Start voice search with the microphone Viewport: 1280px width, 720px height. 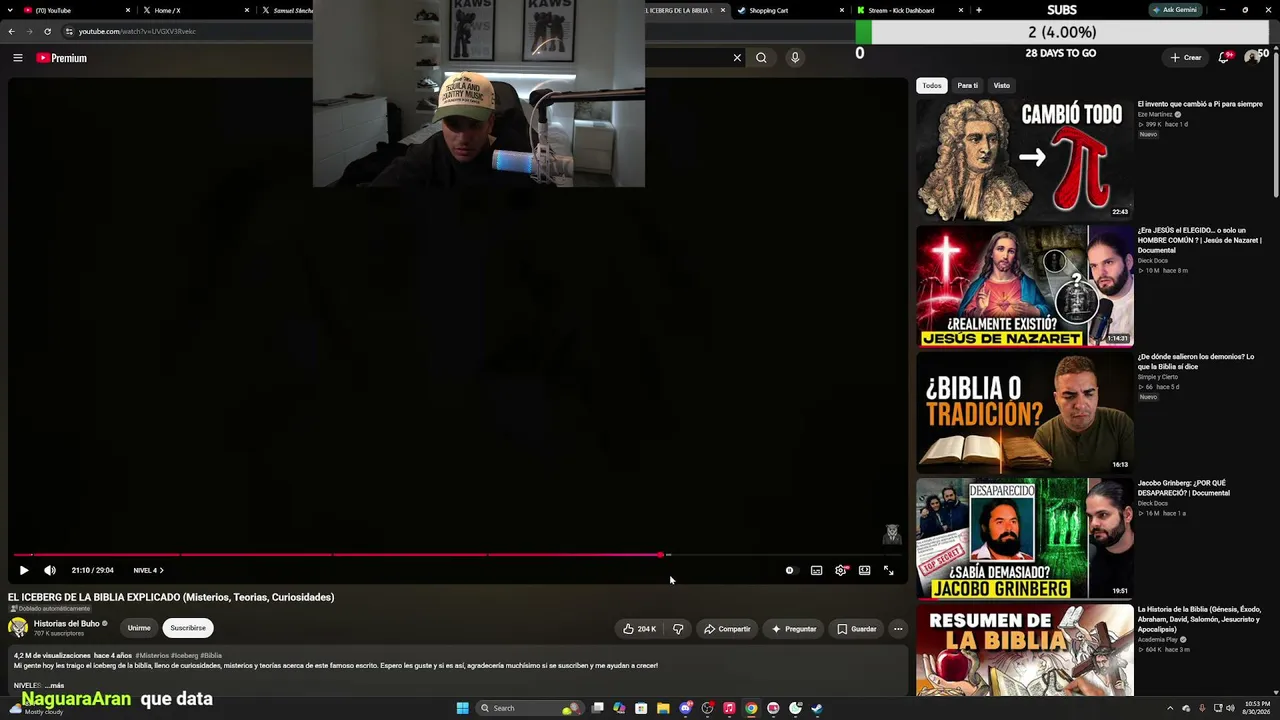pyautogui.click(x=795, y=58)
